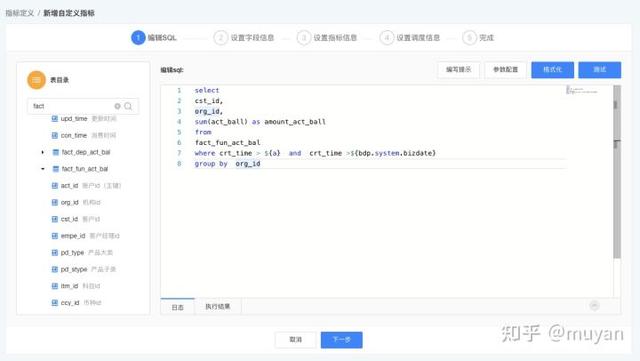Click the SQL editor vertical scrollbar

[x=617, y=172]
